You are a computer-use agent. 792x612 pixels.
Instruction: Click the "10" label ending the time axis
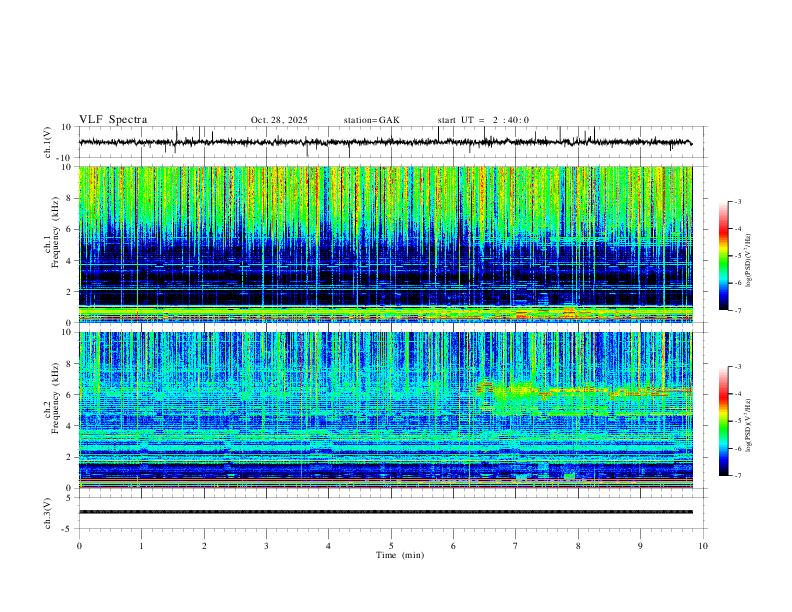tap(703, 546)
